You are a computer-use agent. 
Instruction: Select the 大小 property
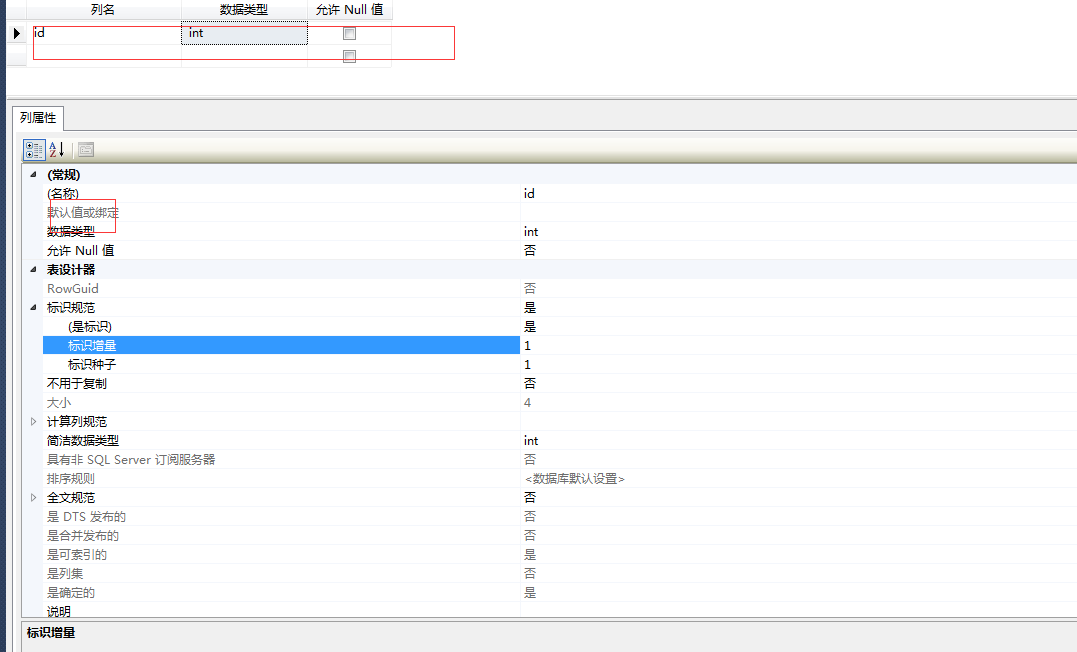coord(281,403)
